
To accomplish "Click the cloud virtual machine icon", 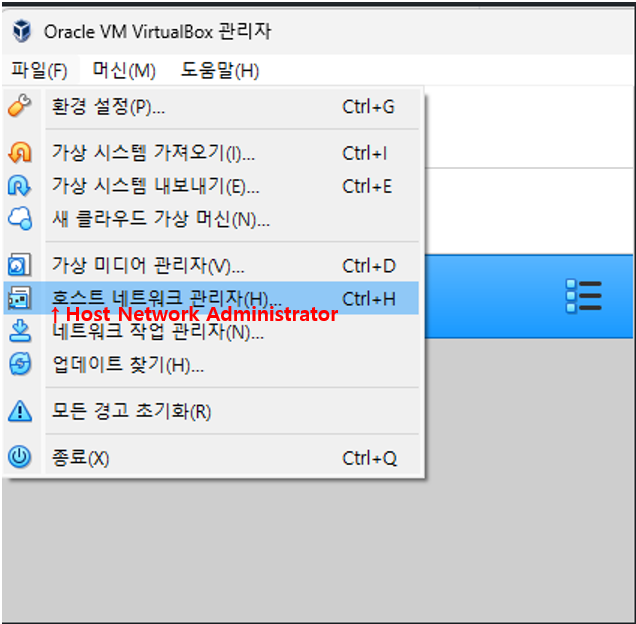I will tap(20, 218).
